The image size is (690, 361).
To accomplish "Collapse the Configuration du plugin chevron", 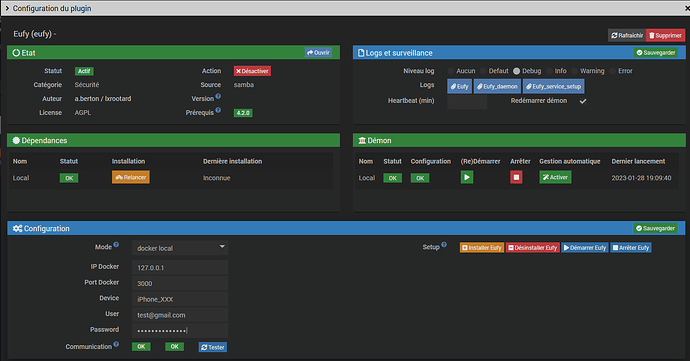I will tap(7, 8).
